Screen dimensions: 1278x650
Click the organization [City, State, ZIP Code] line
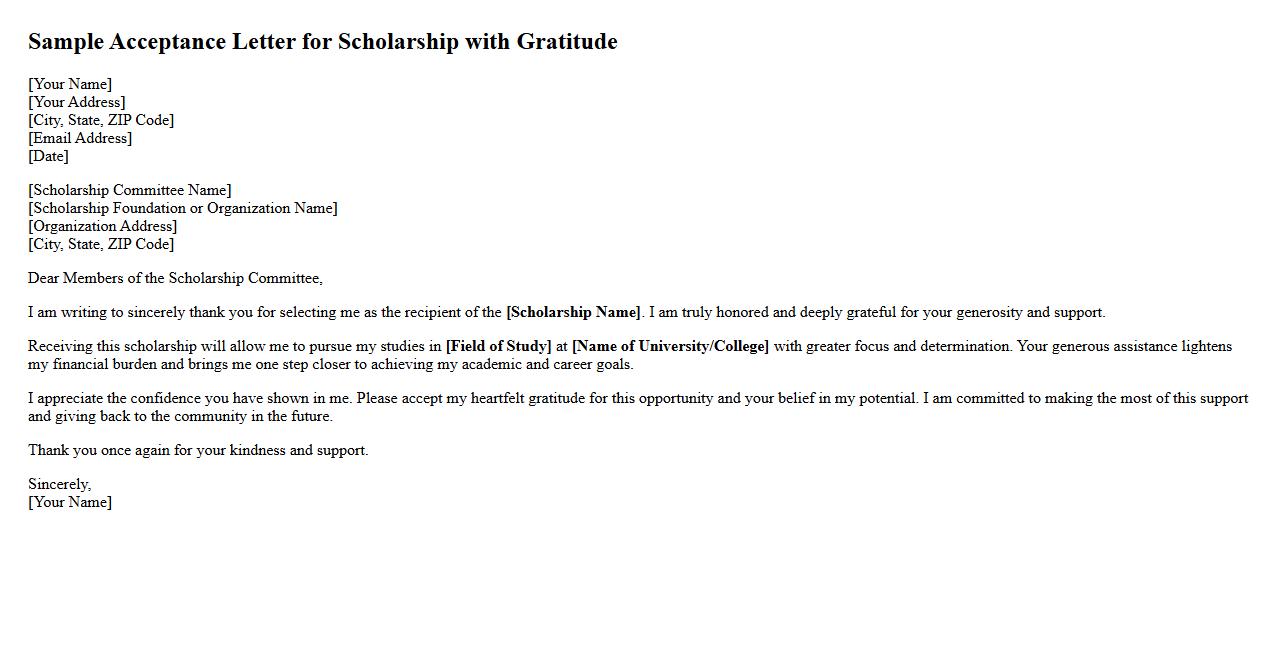100,244
